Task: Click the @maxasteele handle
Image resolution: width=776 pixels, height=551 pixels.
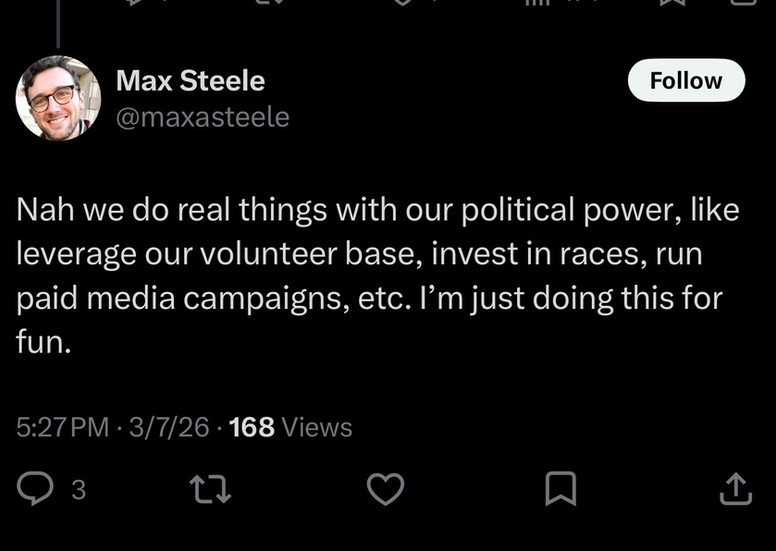Action: (x=202, y=117)
